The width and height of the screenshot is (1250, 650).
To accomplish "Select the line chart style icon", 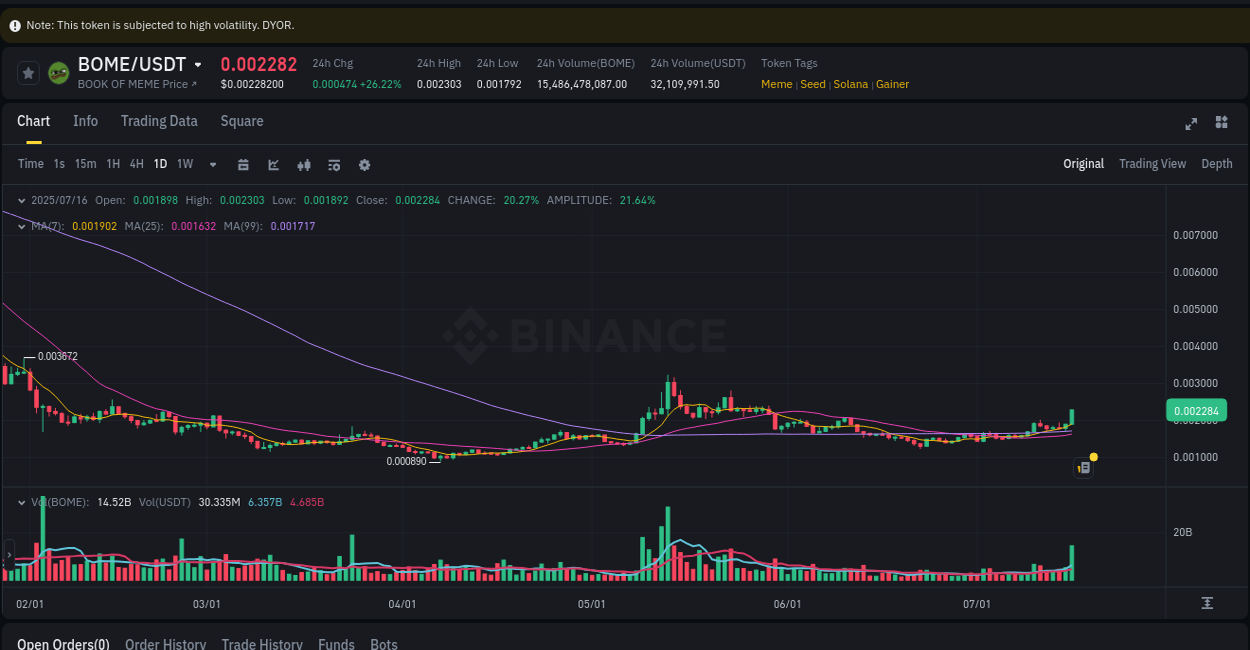I will (x=273, y=163).
